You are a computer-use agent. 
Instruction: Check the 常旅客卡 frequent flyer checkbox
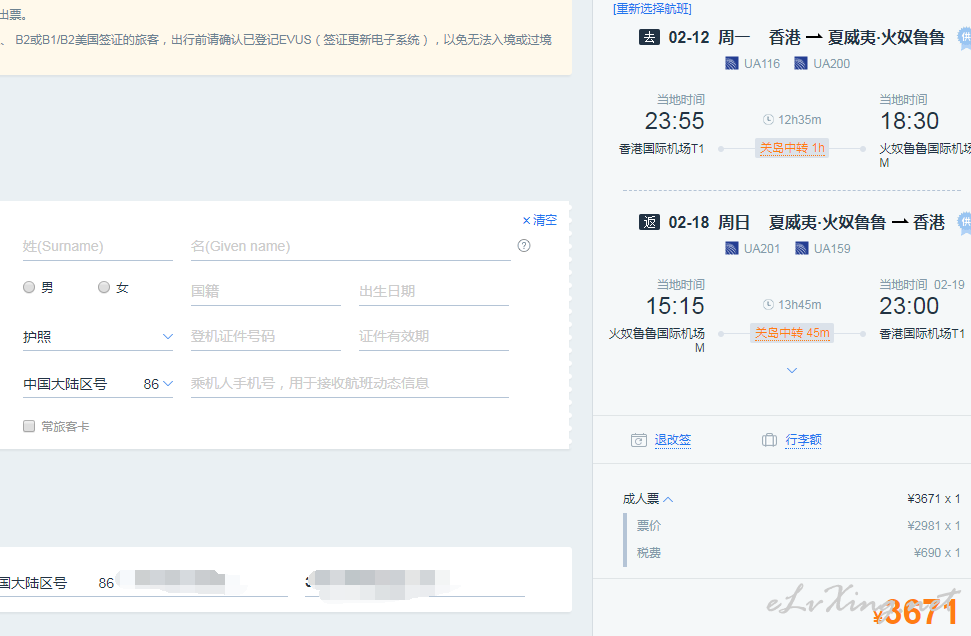click(x=29, y=426)
